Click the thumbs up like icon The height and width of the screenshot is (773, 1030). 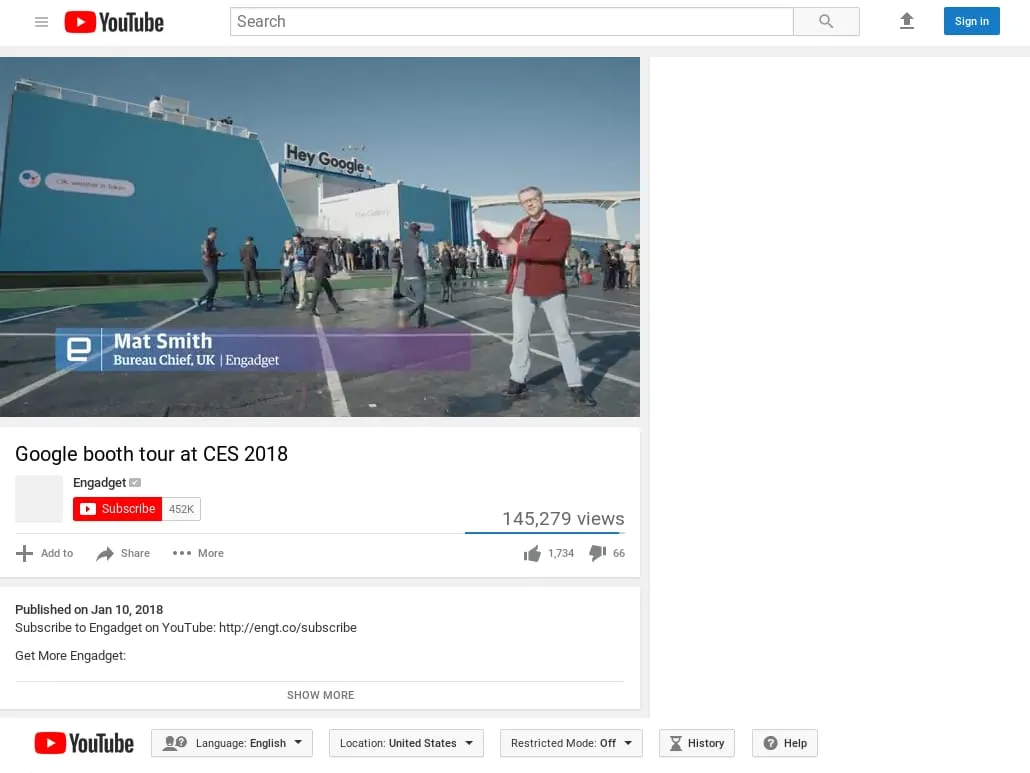[x=532, y=553]
